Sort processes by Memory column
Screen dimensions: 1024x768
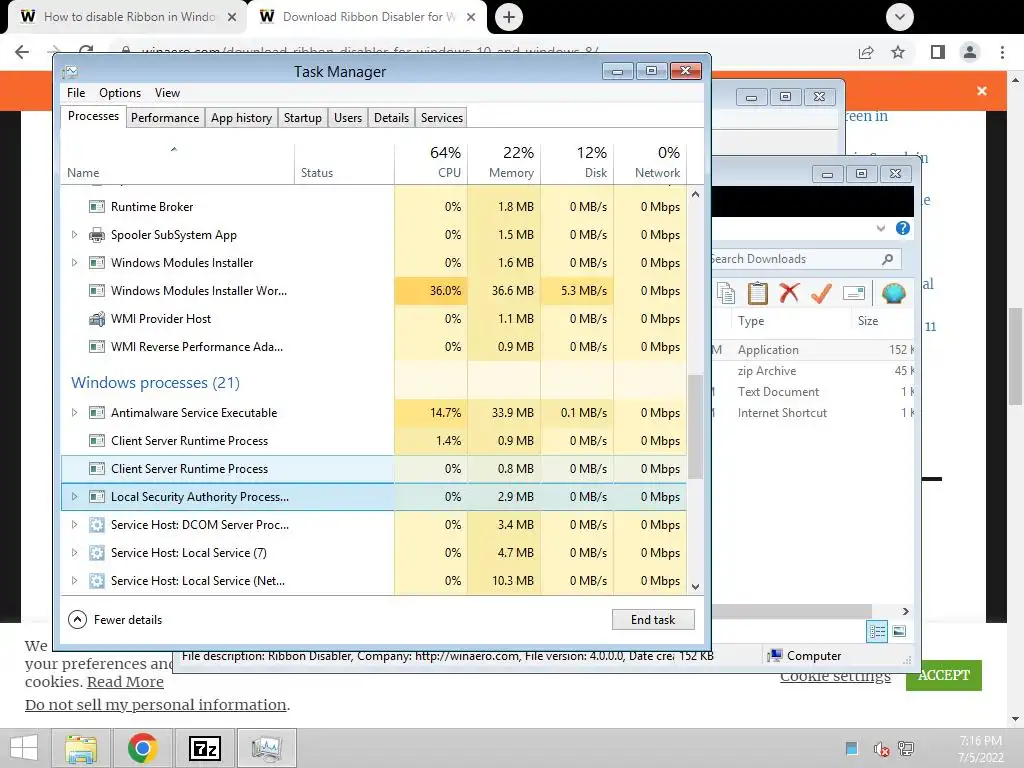click(504, 162)
